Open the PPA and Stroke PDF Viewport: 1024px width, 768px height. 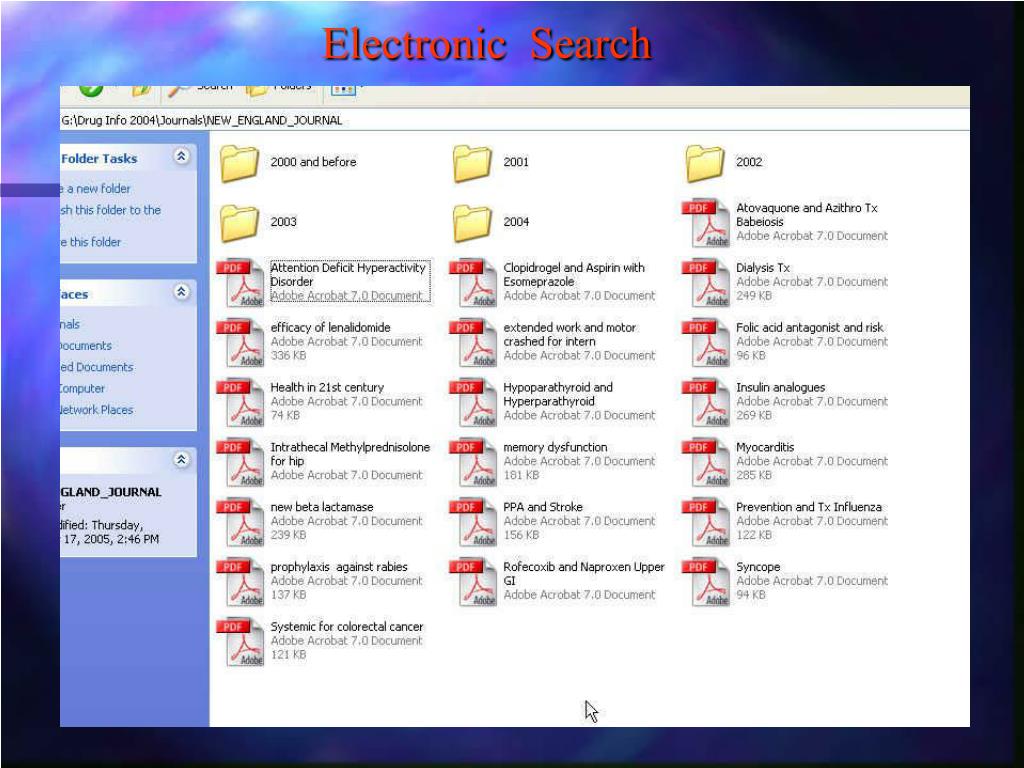pyautogui.click(x=473, y=522)
